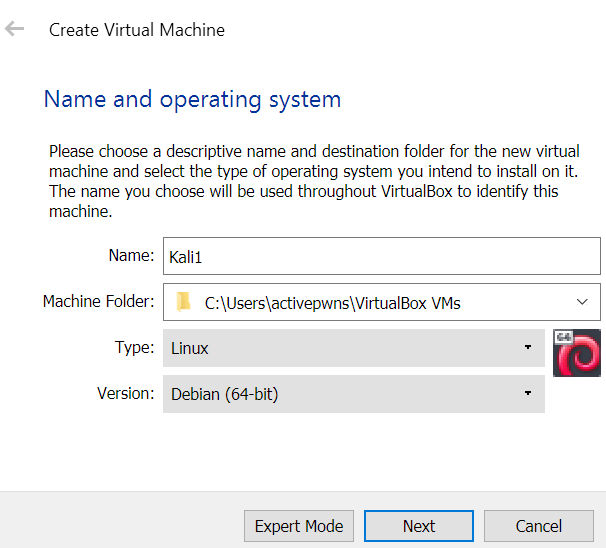Click the Name and operating system heading
606x548 pixels.
192,100
